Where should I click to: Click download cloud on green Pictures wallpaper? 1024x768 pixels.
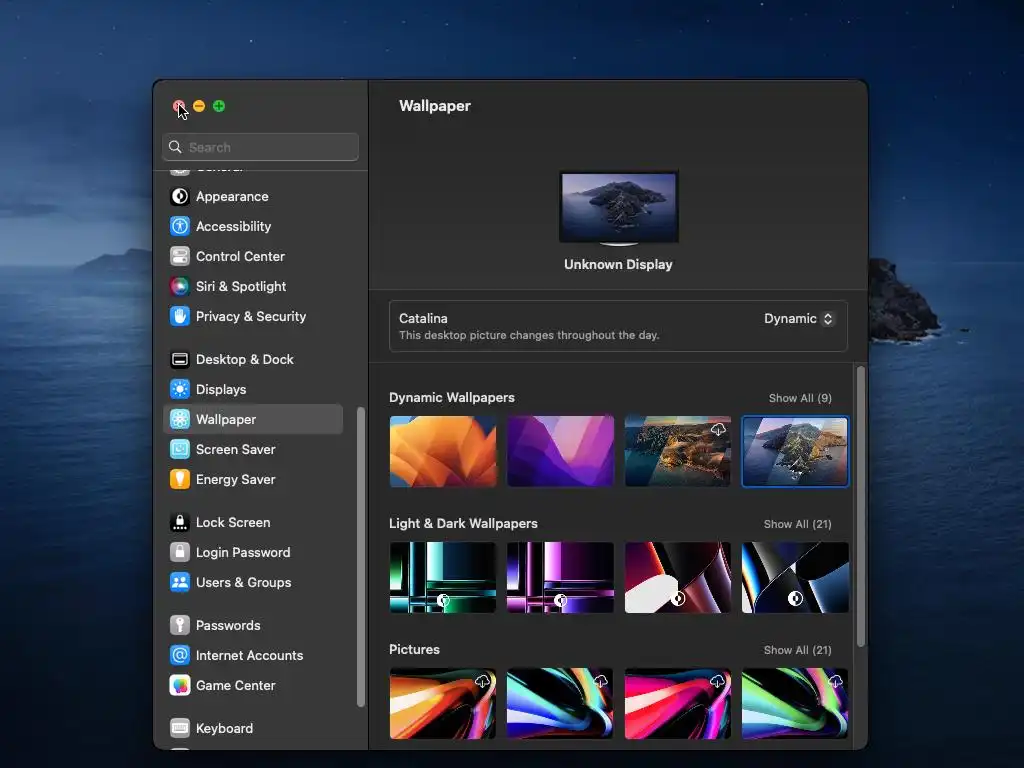click(x=835, y=681)
